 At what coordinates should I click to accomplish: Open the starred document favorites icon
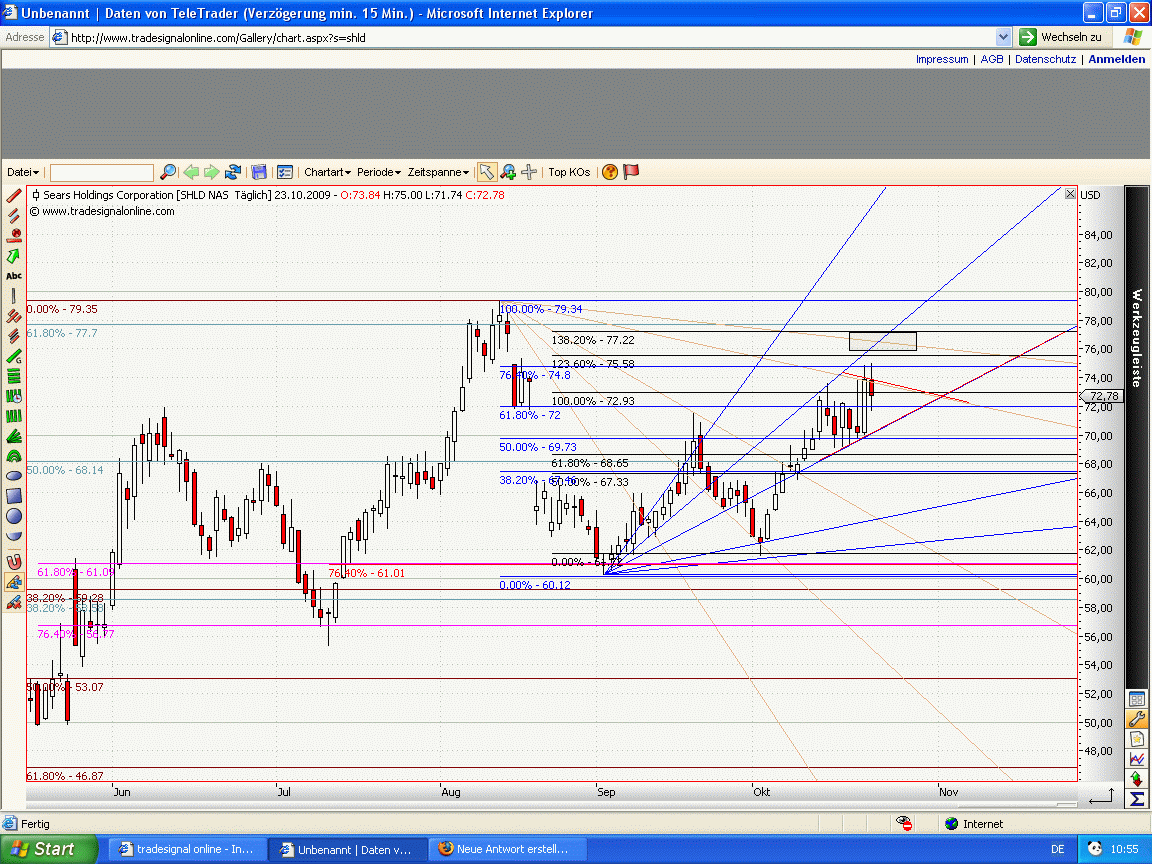click(1137, 739)
